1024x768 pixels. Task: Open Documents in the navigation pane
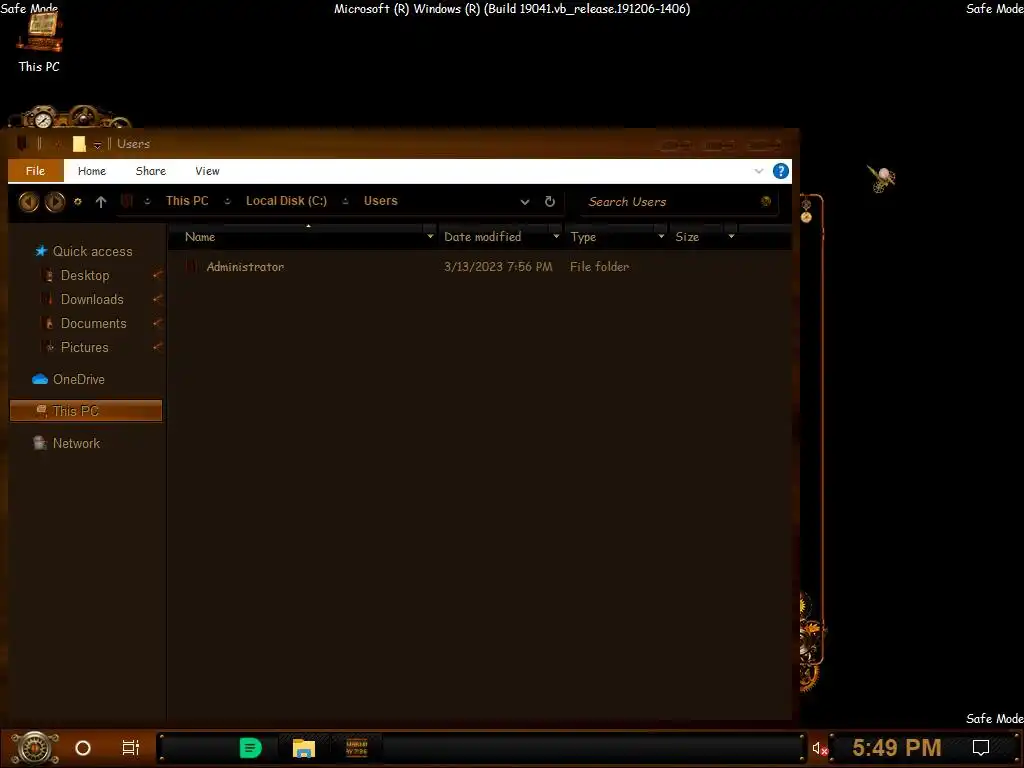tap(93, 324)
